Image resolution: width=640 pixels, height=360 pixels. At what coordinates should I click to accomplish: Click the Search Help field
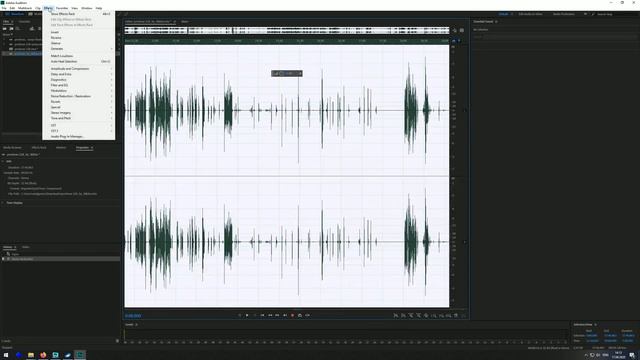coord(614,14)
